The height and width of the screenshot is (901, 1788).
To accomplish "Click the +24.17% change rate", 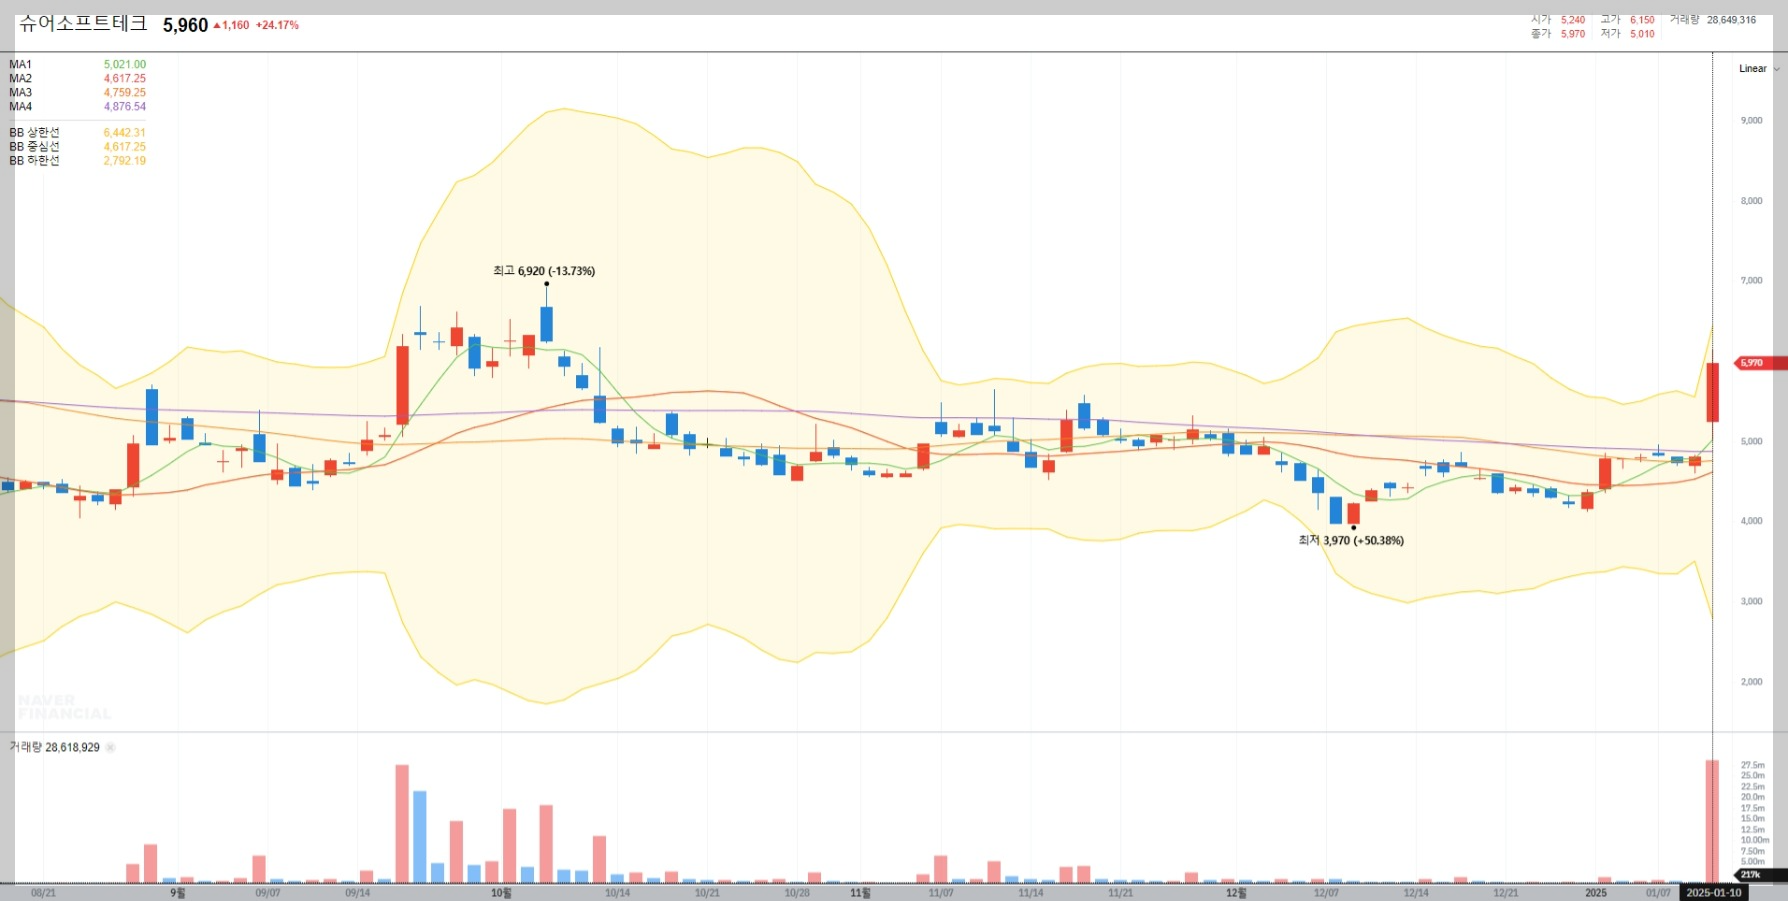I will tap(277, 25).
